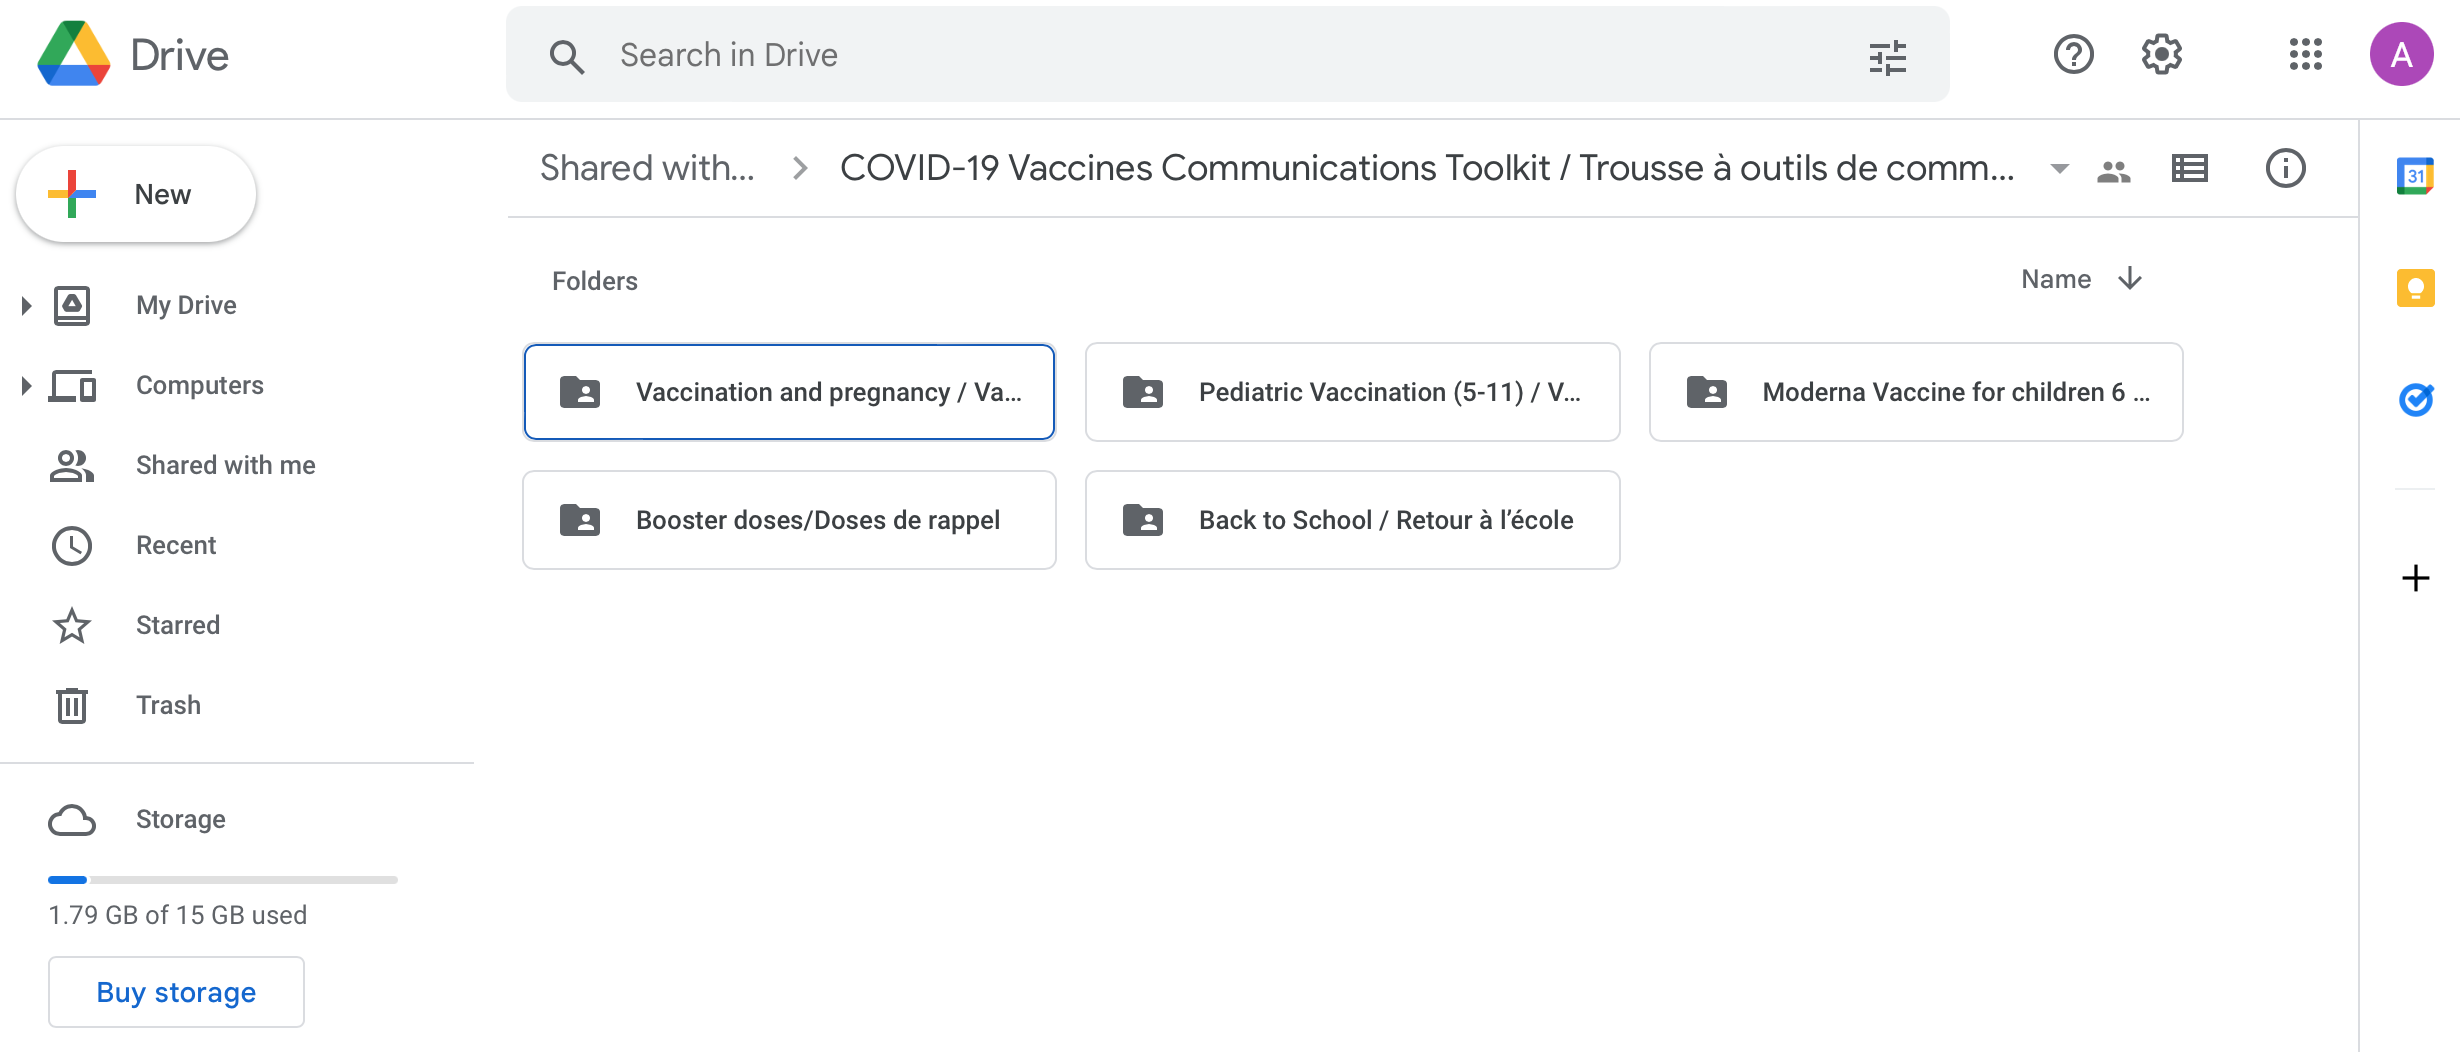The width and height of the screenshot is (2460, 1052).
Task: Open Google Calendar side panel
Action: (2415, 177)
